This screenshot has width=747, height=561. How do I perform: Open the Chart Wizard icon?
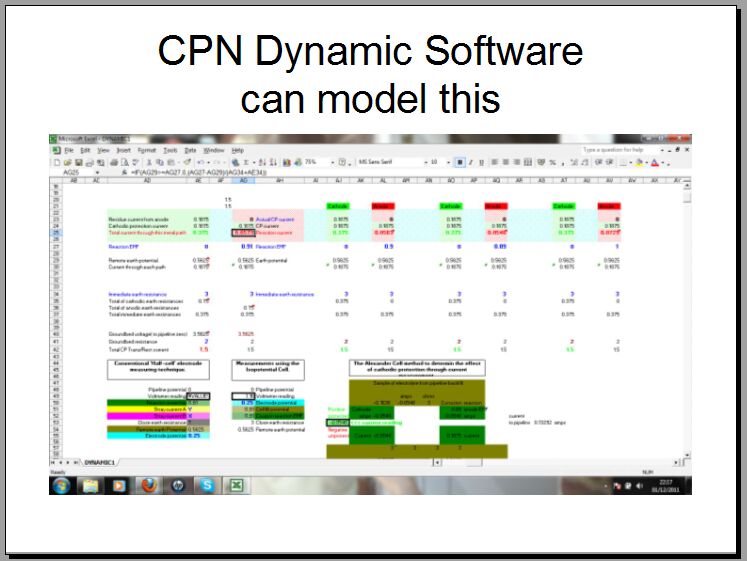(x=287, y=162)
